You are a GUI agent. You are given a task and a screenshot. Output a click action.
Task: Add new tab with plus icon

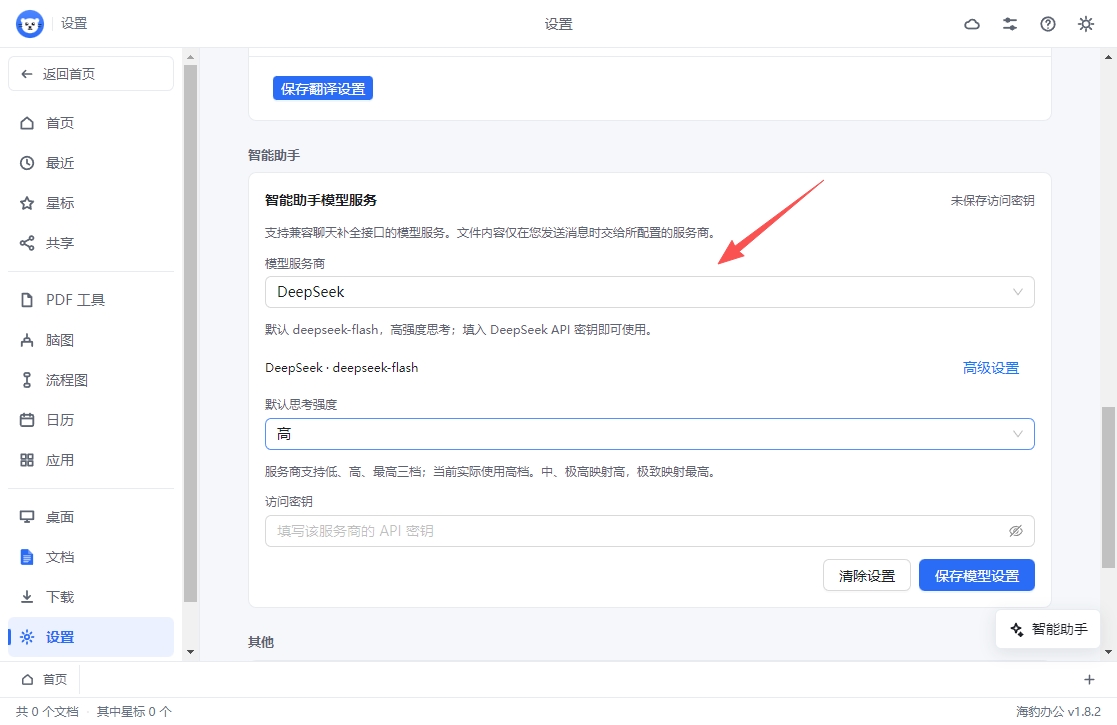pyautogui.click(x=1089, y=679)
